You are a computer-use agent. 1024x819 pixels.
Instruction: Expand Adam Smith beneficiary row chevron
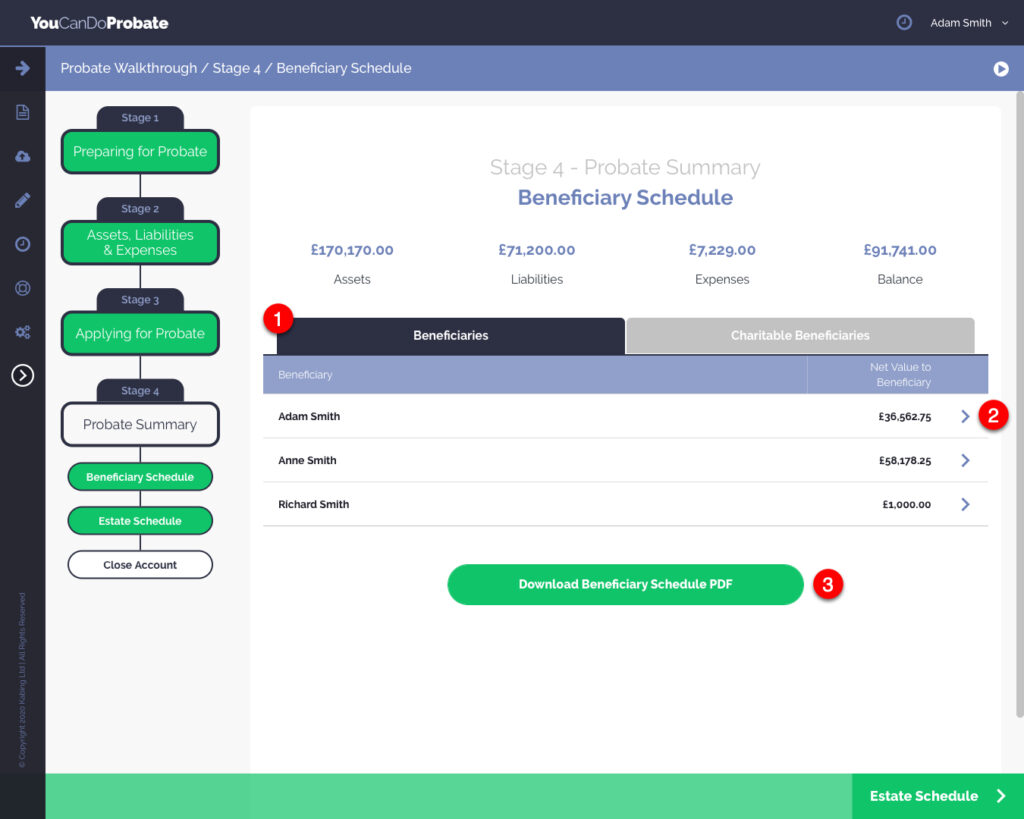[965, 417]
